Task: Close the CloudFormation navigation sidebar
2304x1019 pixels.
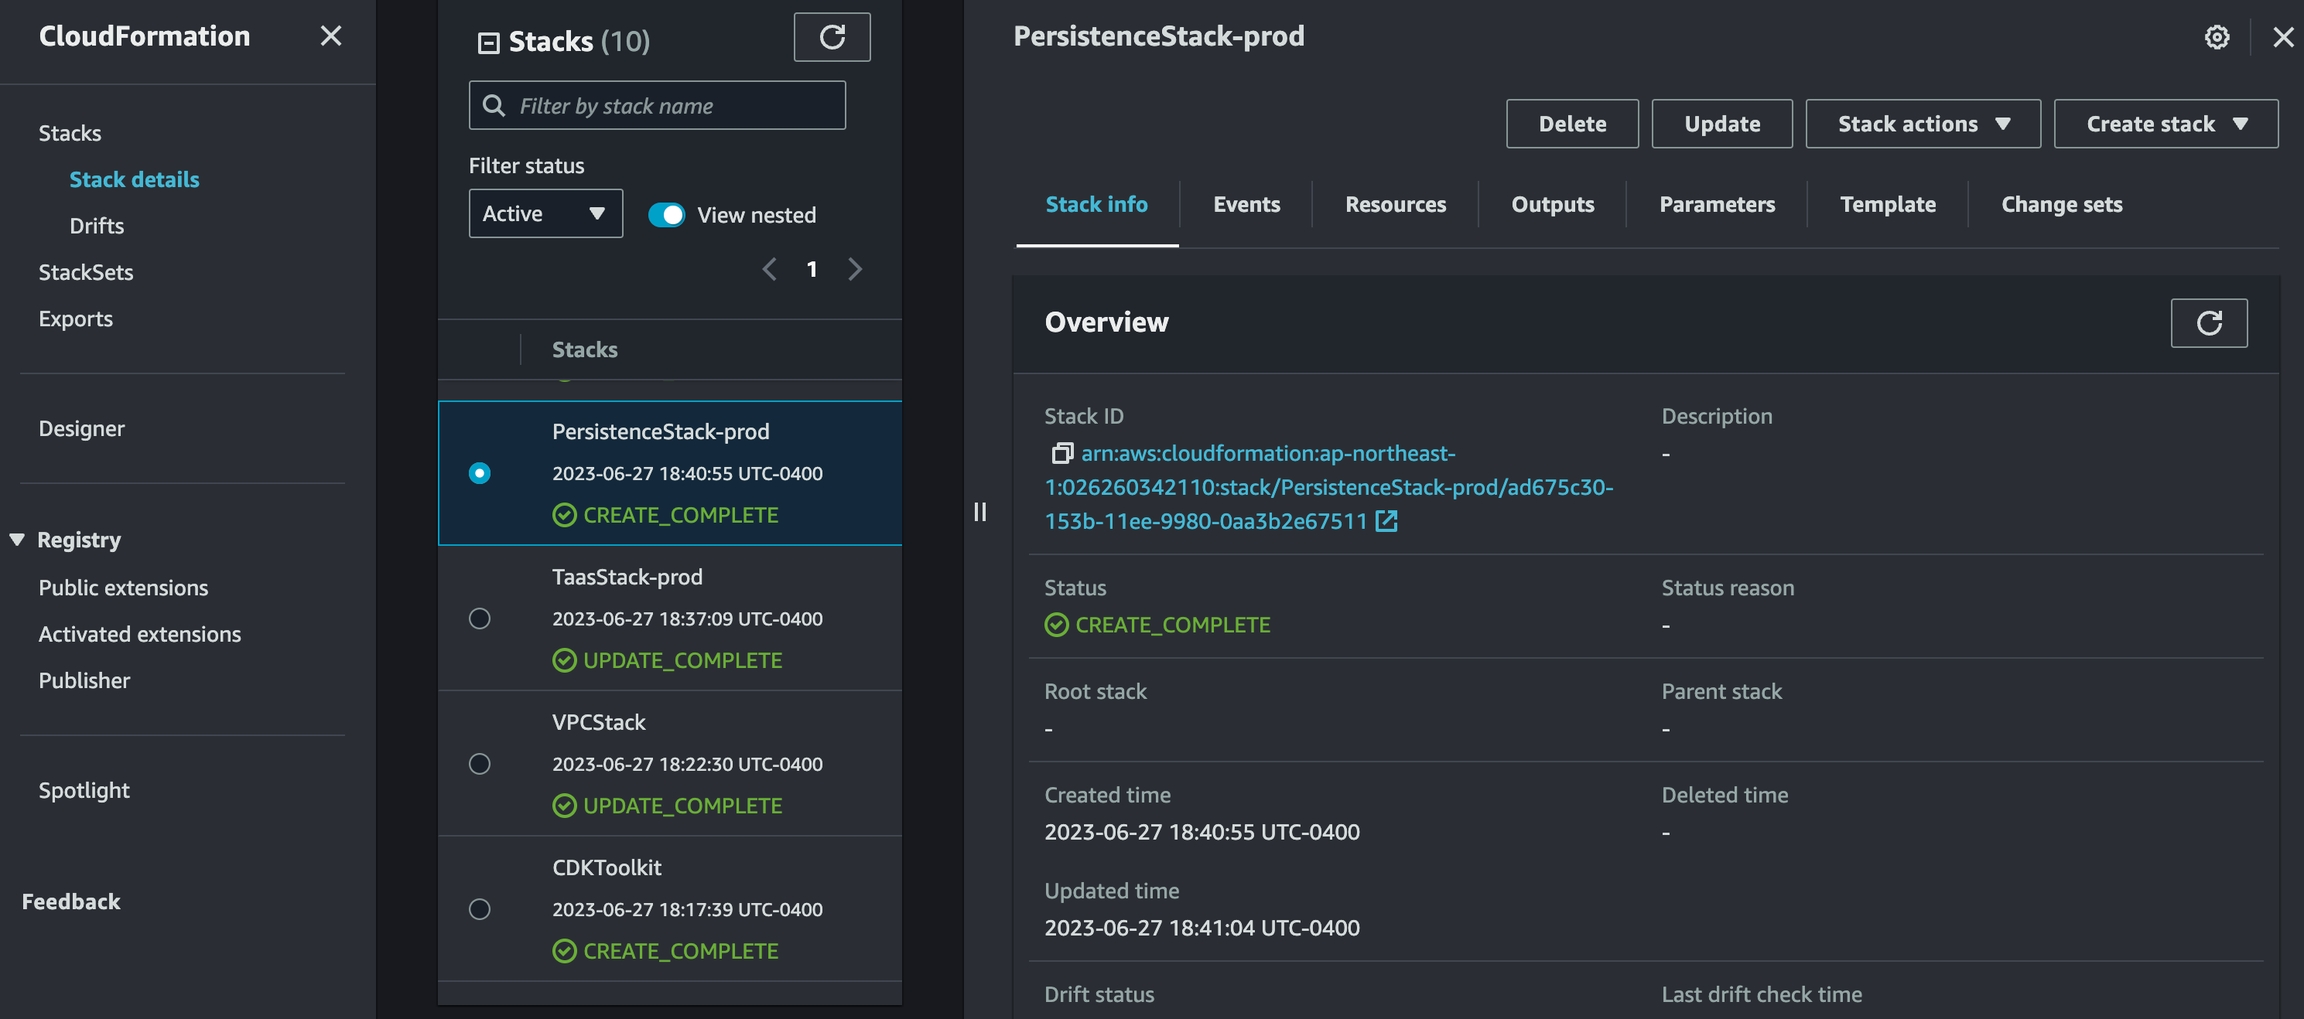Action: point(330,36)
